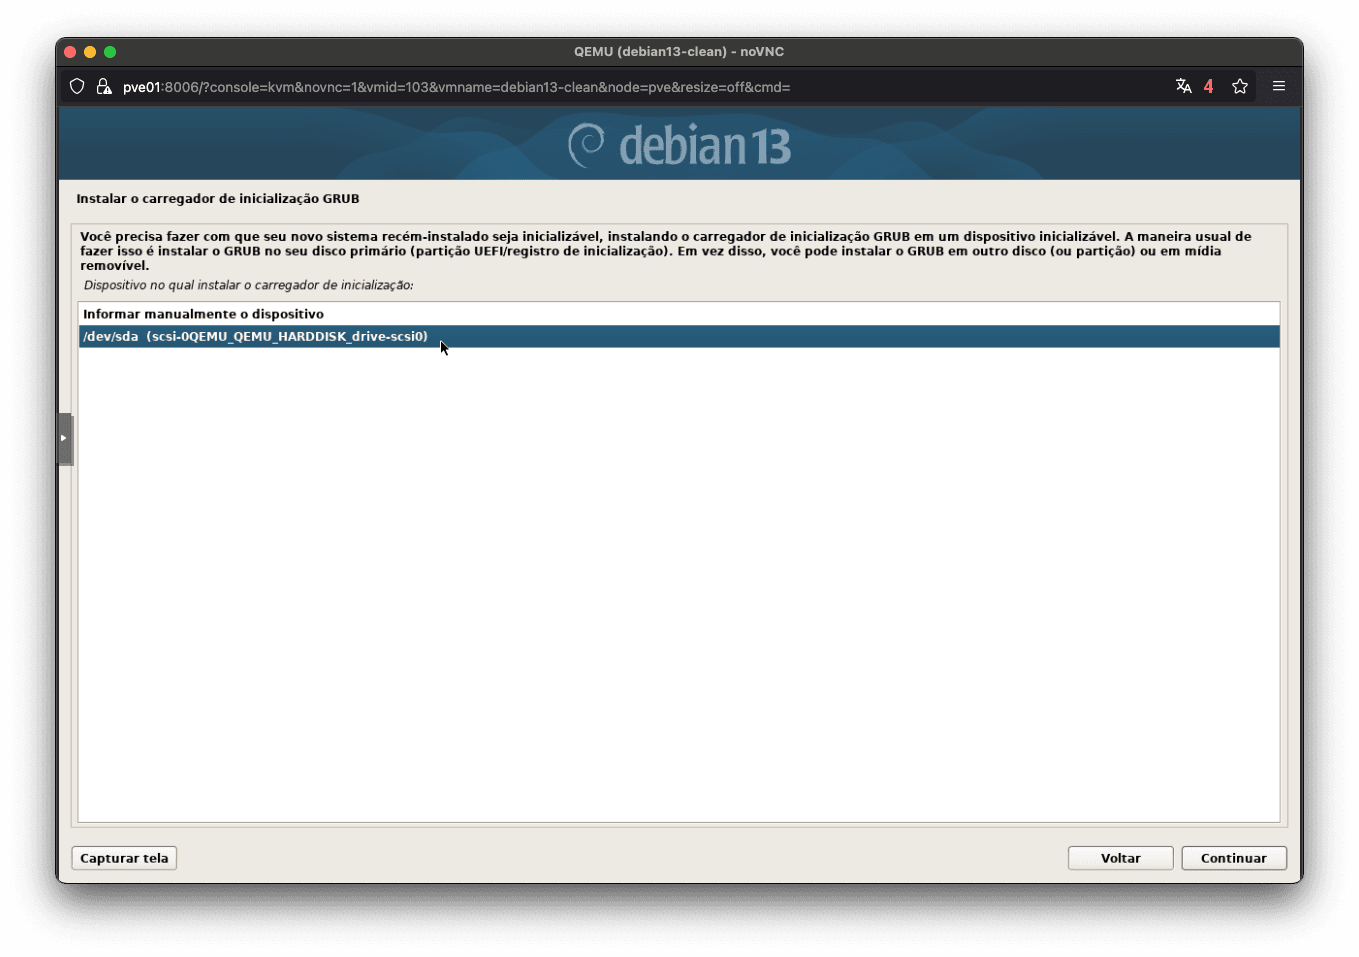The width and height of the screenshot is (1359, 957).
Task: Click the shield tracking protection icon
Action: [x=77, y=87]
